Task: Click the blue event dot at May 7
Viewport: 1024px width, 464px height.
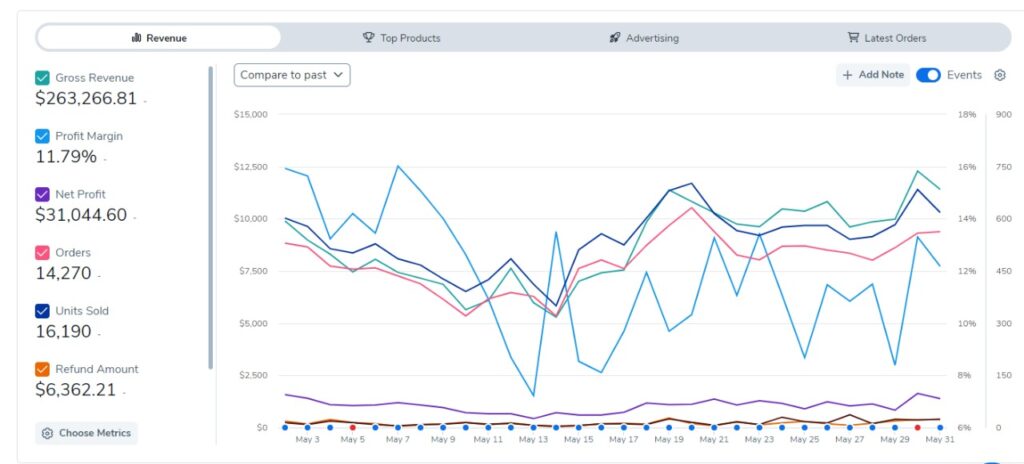Action: [398, 427]
